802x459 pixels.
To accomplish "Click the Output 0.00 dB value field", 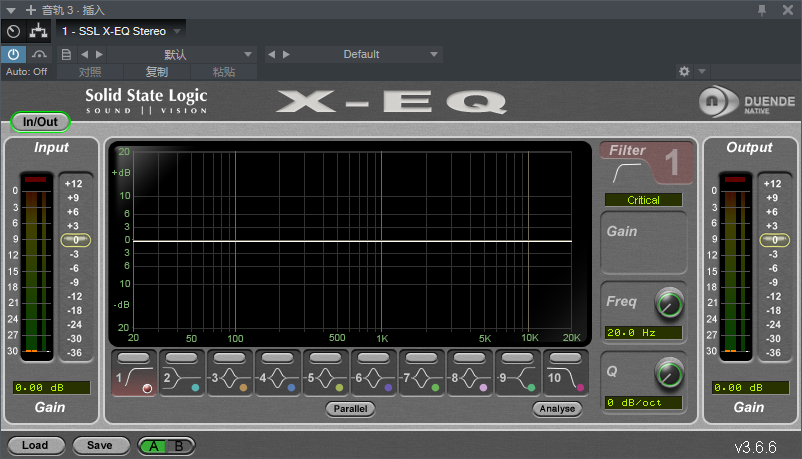I will pos(750,387).
